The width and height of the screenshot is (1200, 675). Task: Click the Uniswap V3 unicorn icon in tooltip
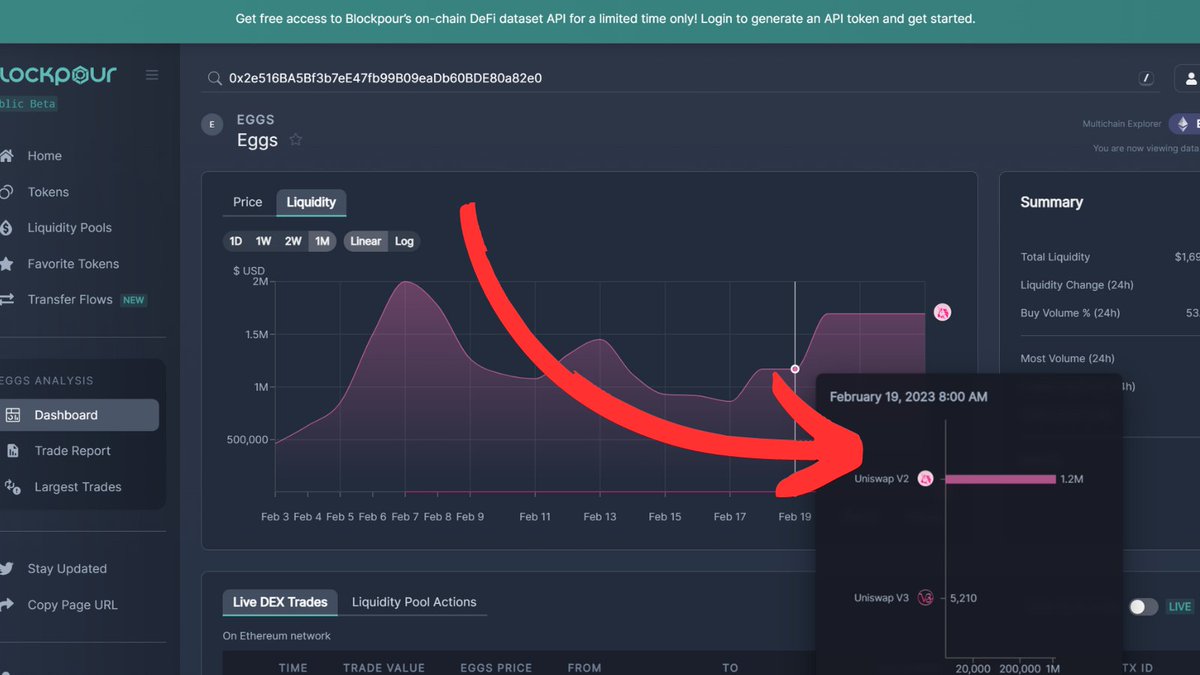click(926, 598)
